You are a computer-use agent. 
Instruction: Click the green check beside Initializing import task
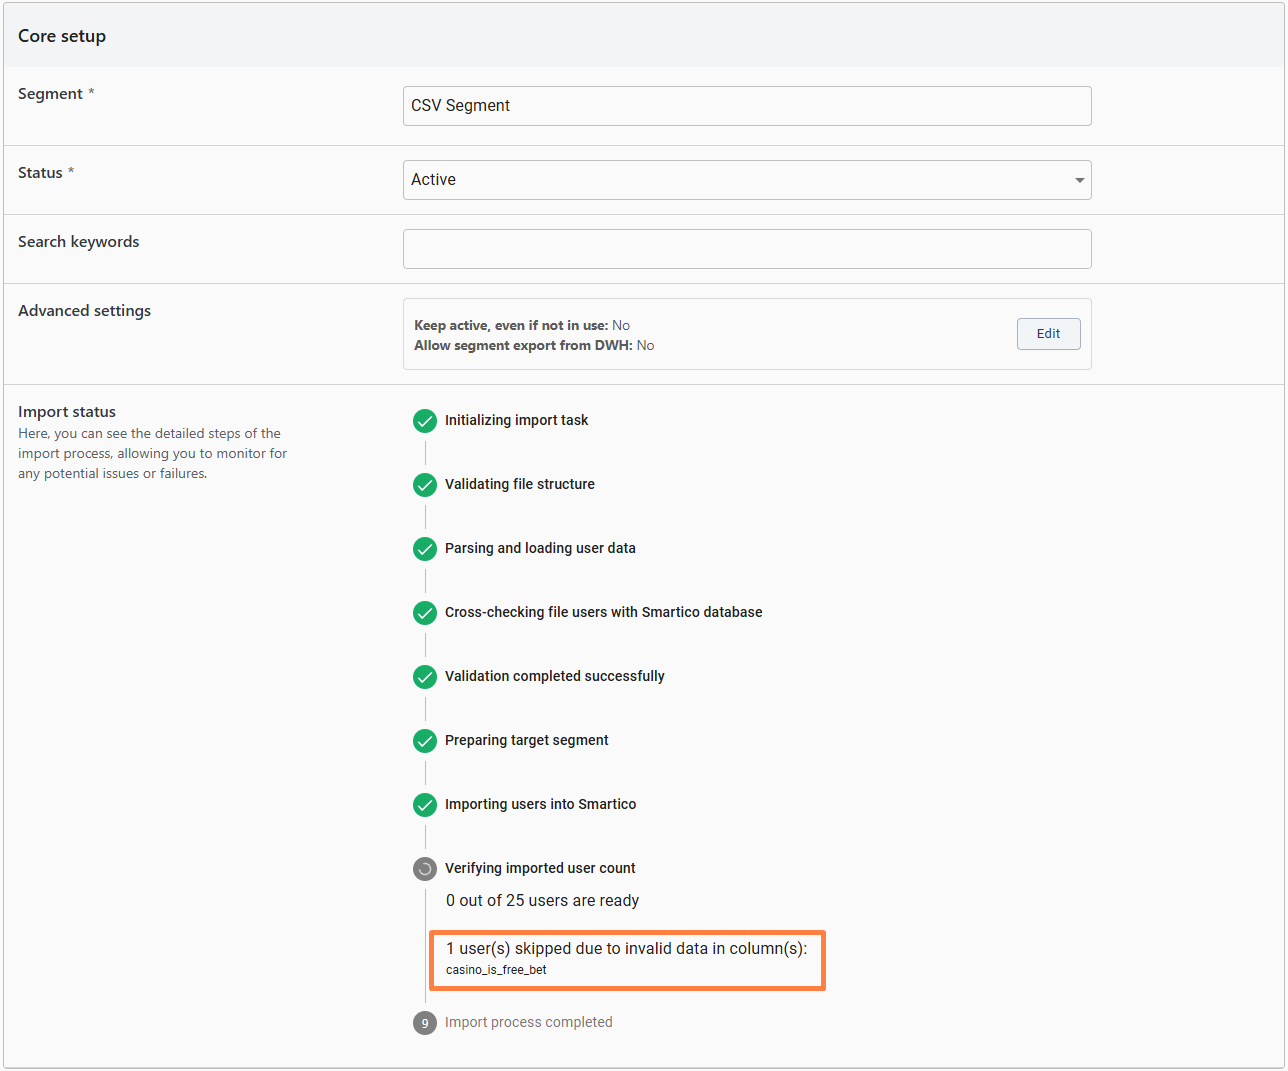[425, 421]
